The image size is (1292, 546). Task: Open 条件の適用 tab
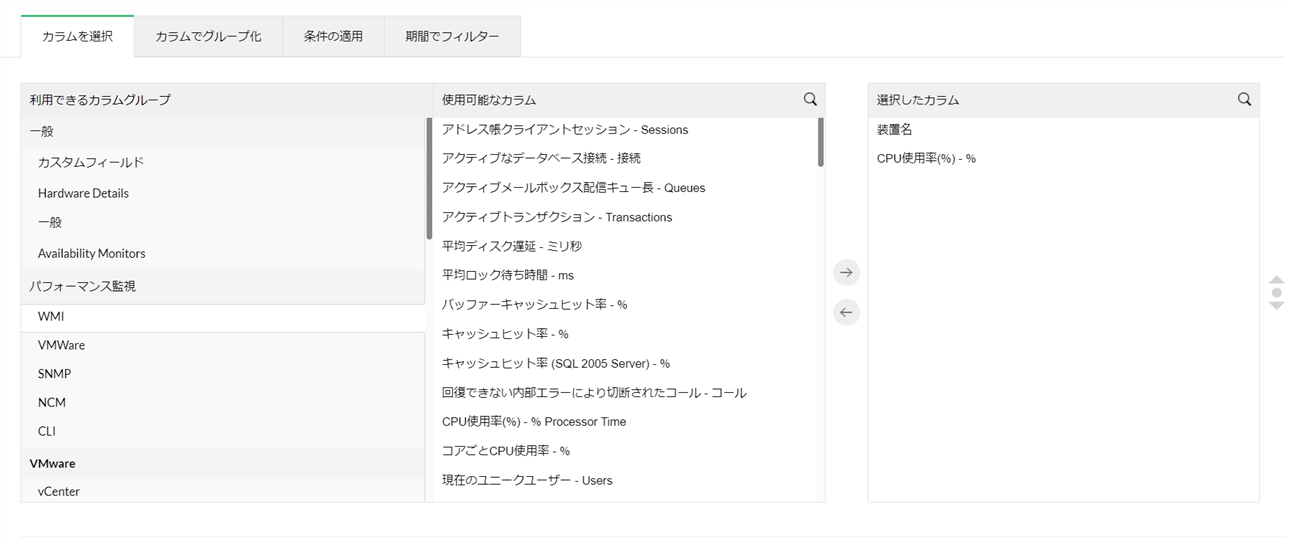pyautogui.click(x=333, y=36)
